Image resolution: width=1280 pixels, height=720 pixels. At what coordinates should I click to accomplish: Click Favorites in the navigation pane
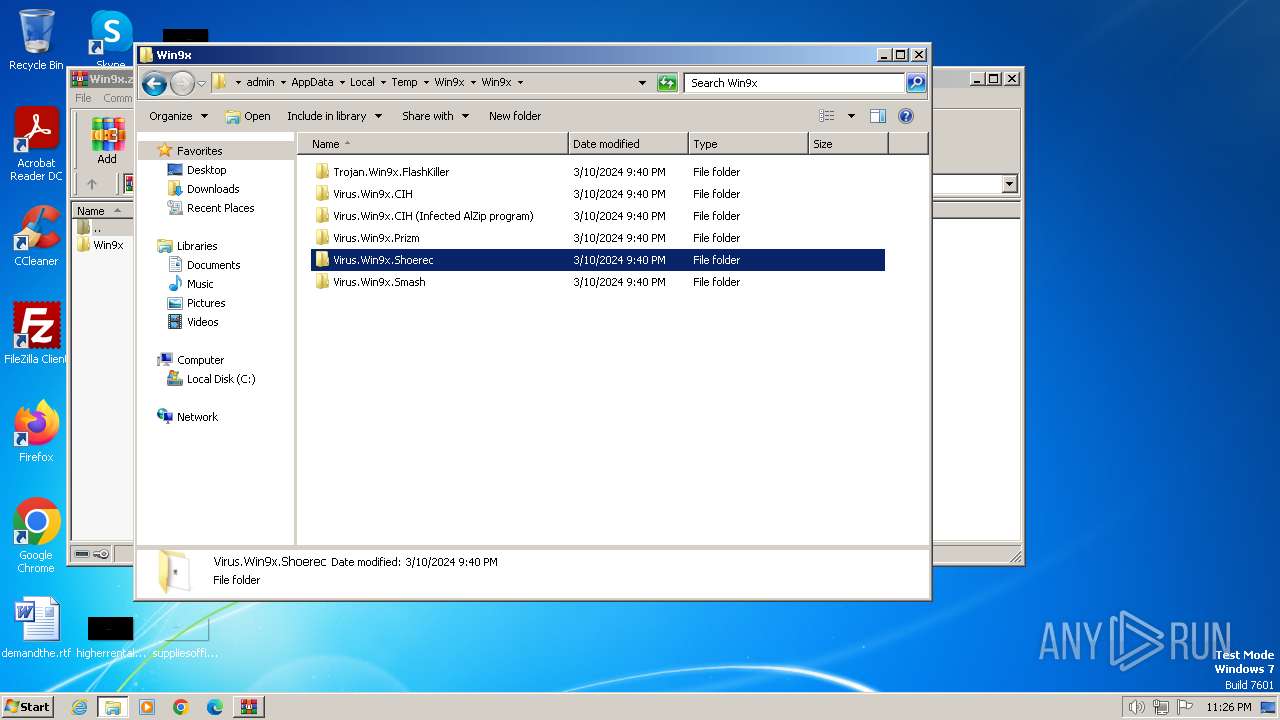pos(199,151)
